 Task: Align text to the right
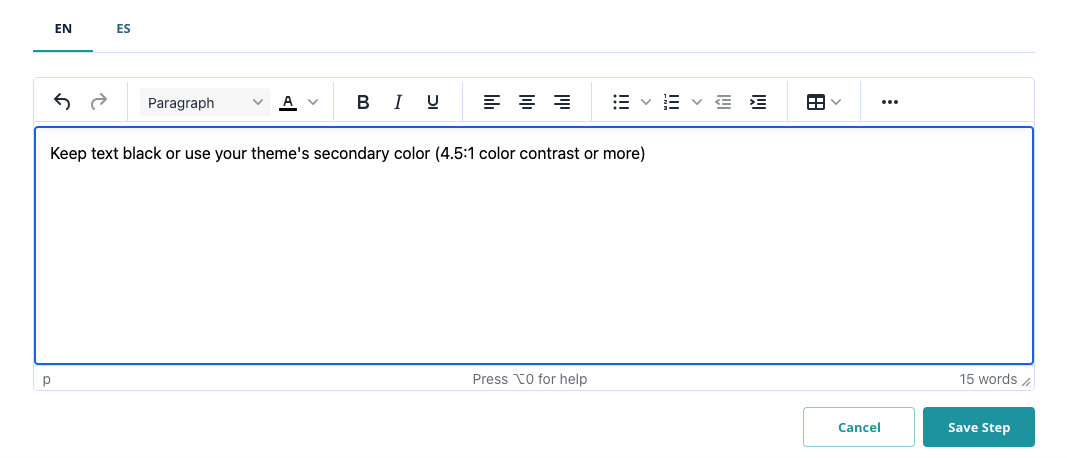pyautogui.click(x=562, y=102)
